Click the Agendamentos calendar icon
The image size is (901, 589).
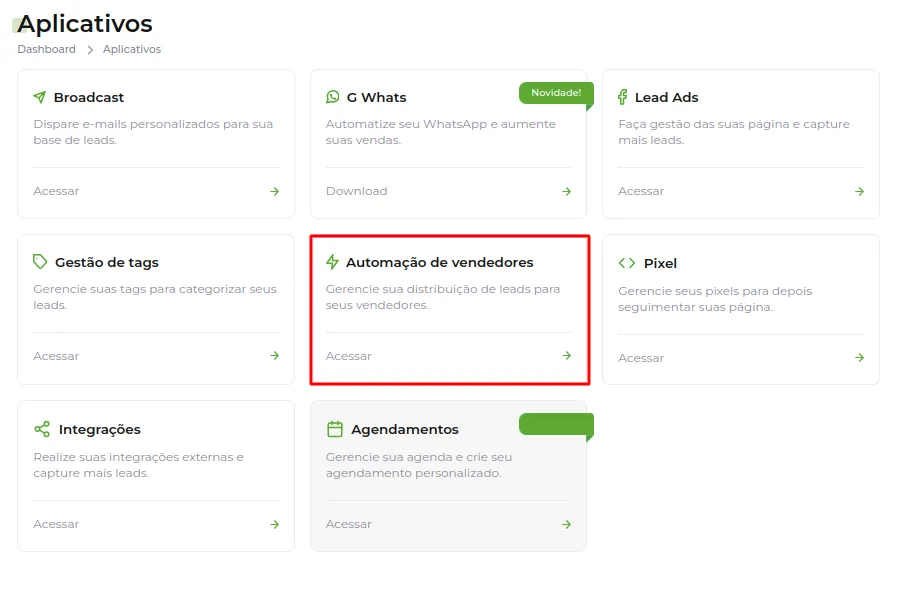tap(334, 429)
